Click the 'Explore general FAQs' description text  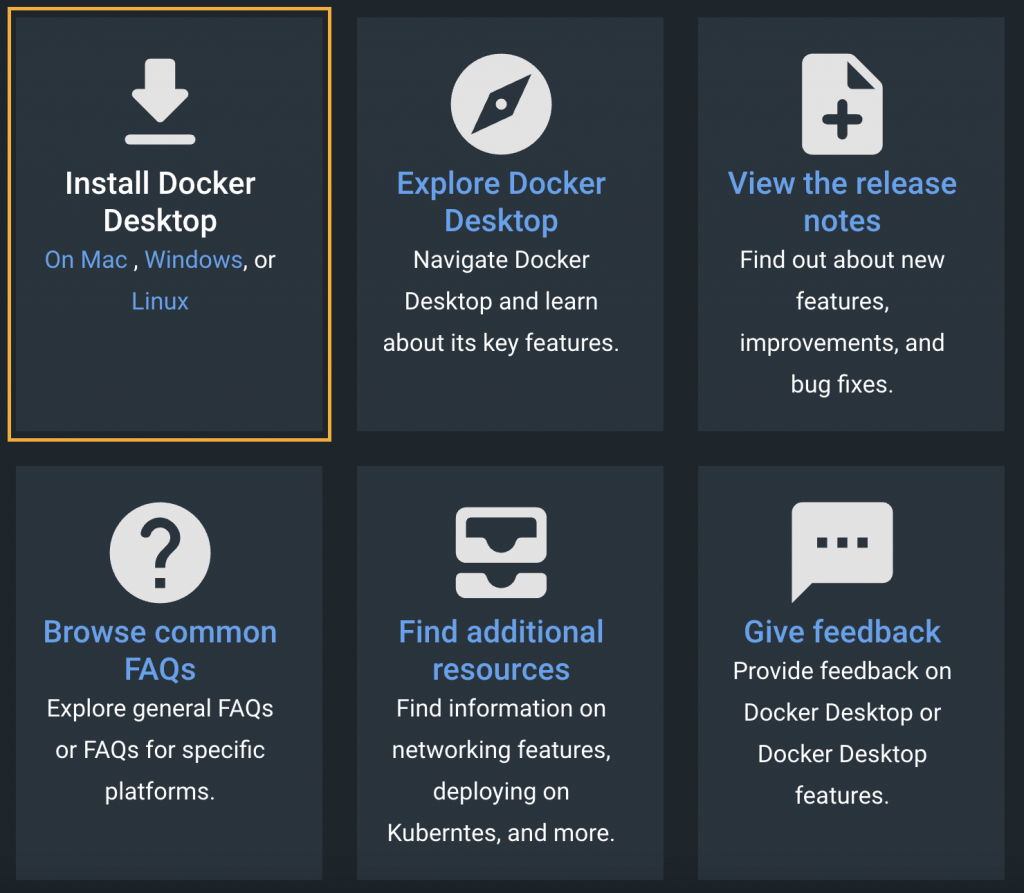(160, 750)
